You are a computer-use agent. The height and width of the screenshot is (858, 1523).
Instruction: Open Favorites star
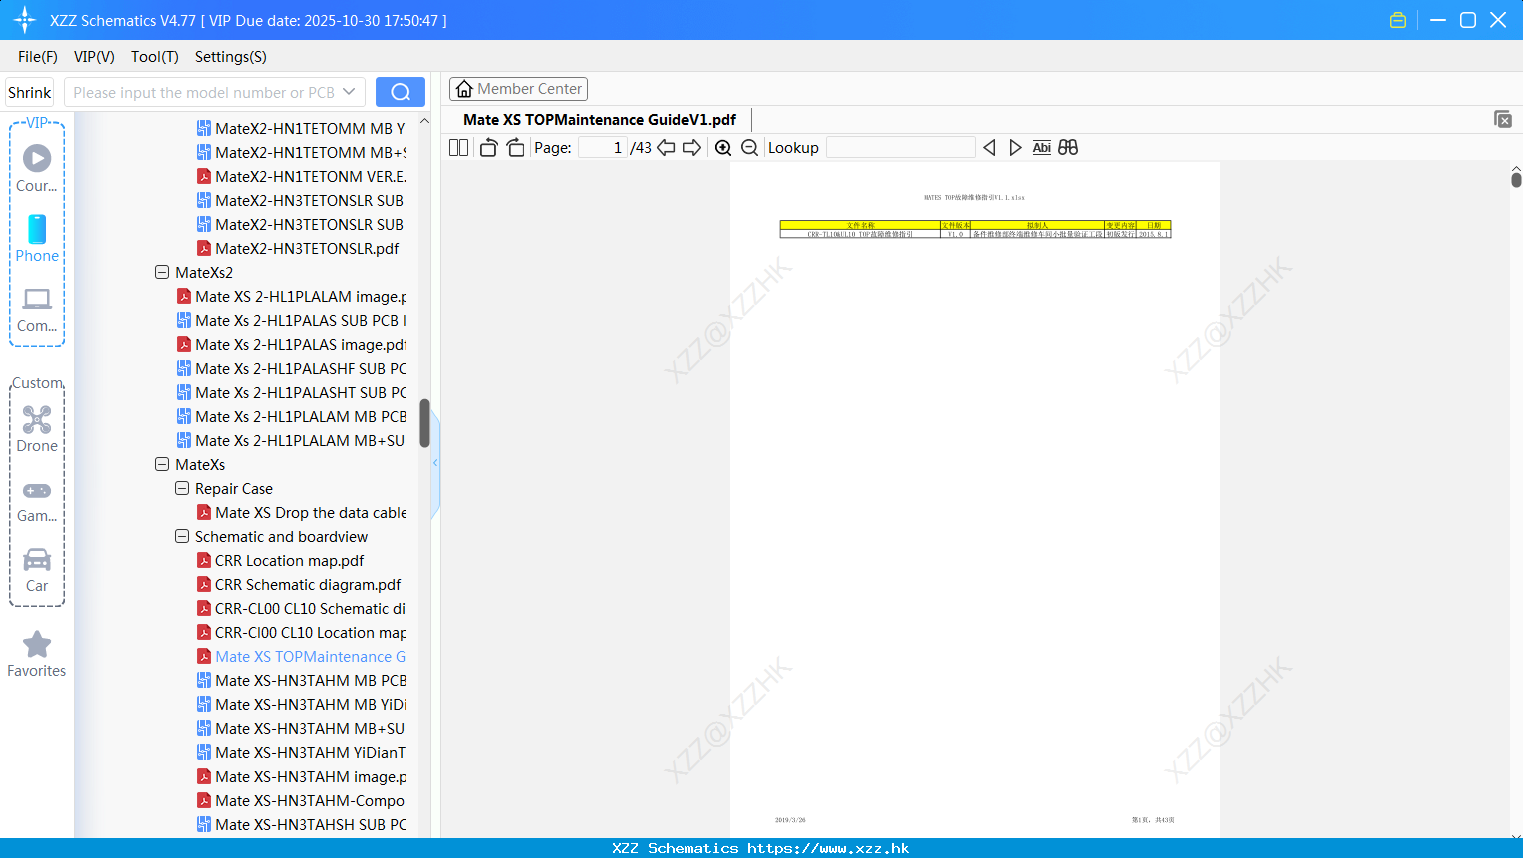click(x=37, y=654)
